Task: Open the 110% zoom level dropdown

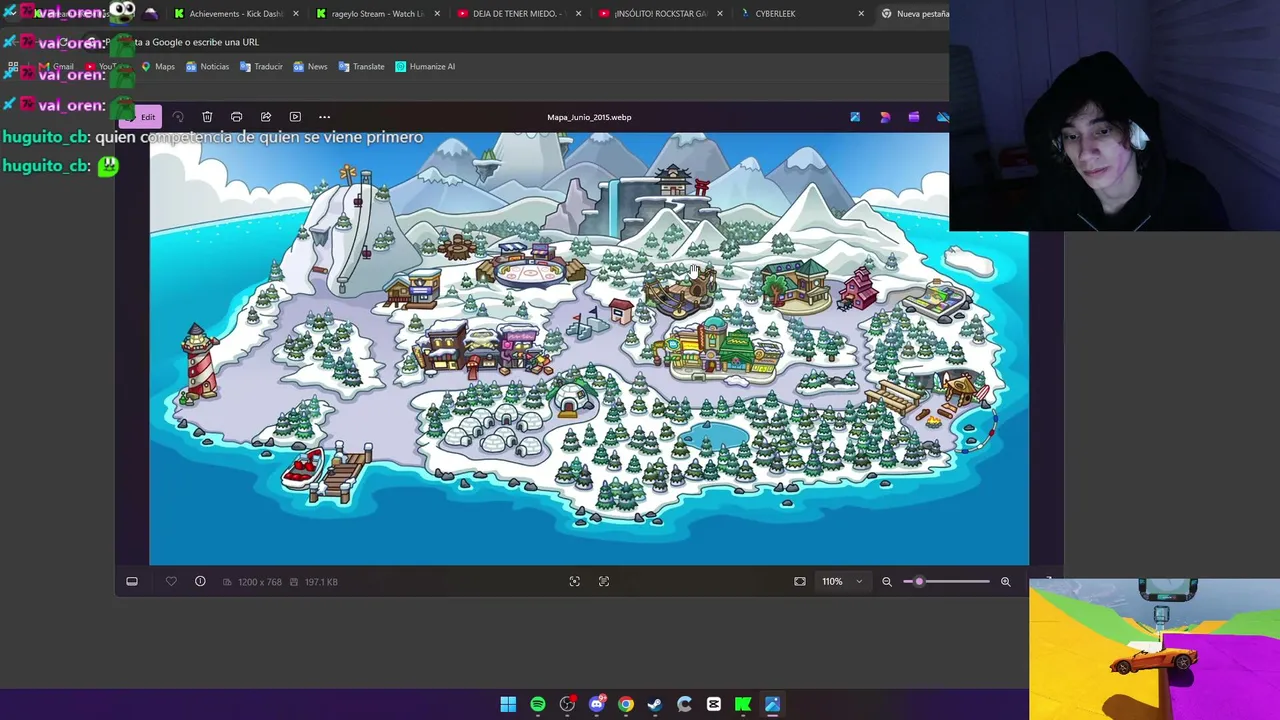Action: [x=842, y=581]
